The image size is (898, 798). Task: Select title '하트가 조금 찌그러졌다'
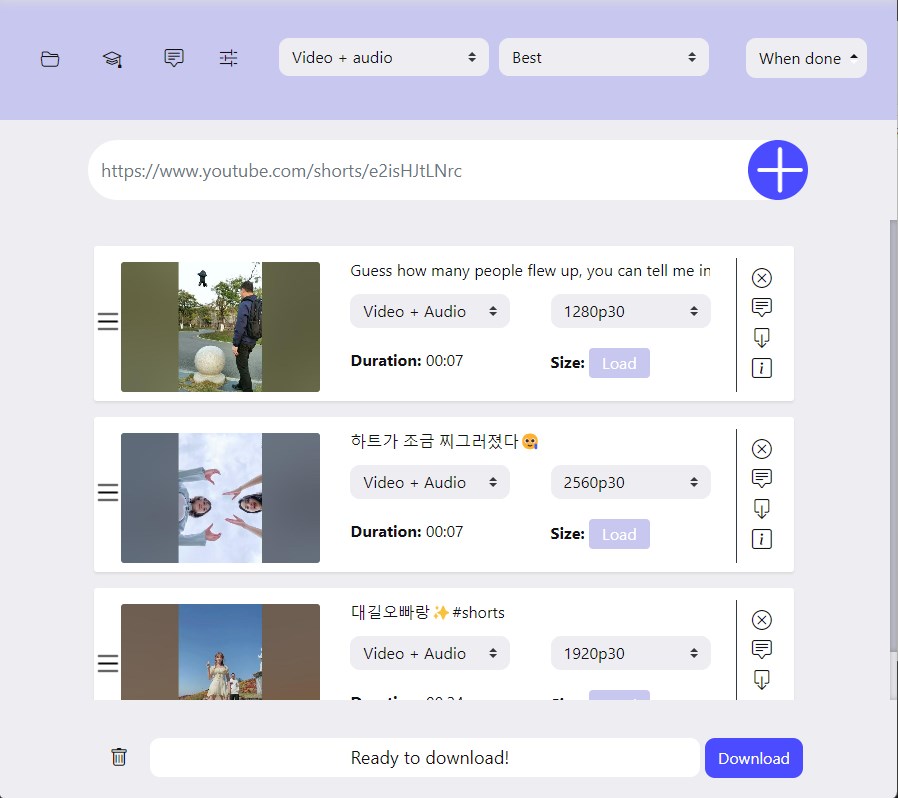click(444, 441)
